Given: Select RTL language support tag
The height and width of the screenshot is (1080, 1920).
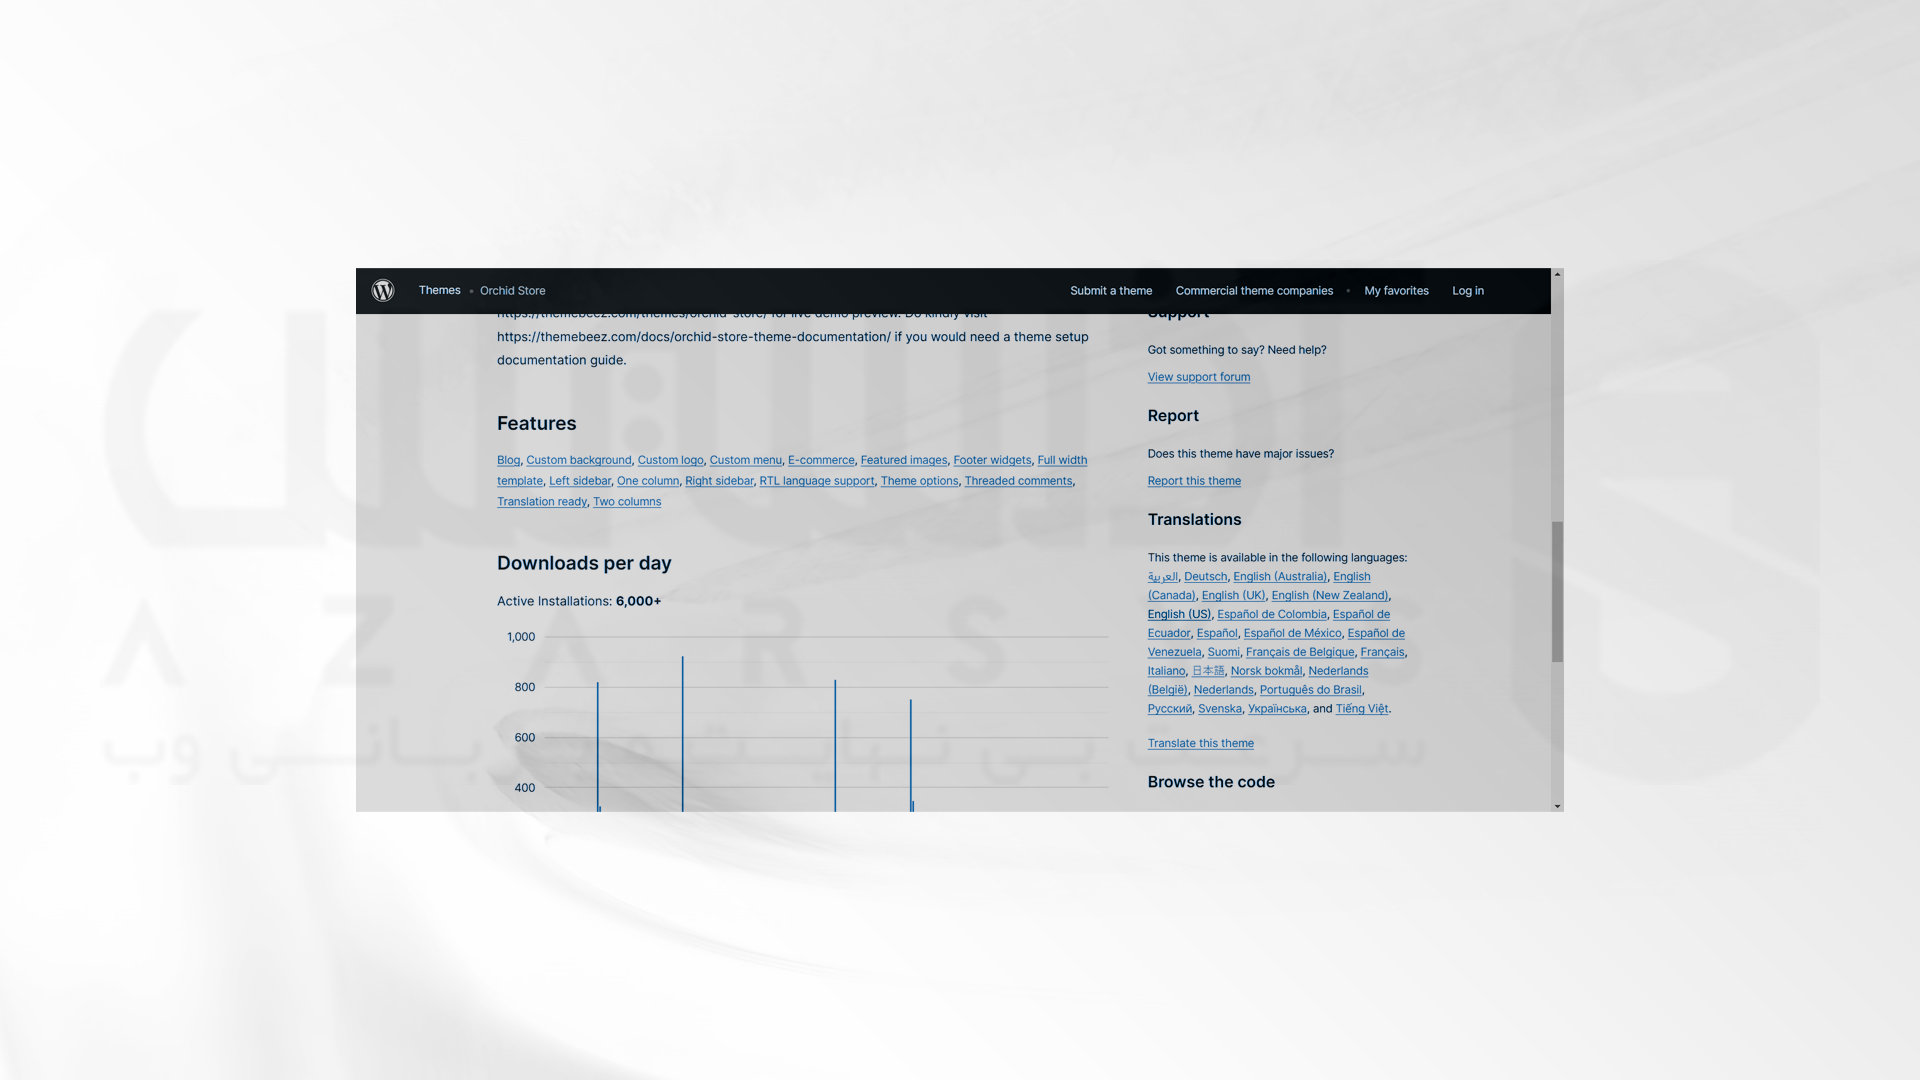Looking at the screenshot, I should [x=816, y=481].
